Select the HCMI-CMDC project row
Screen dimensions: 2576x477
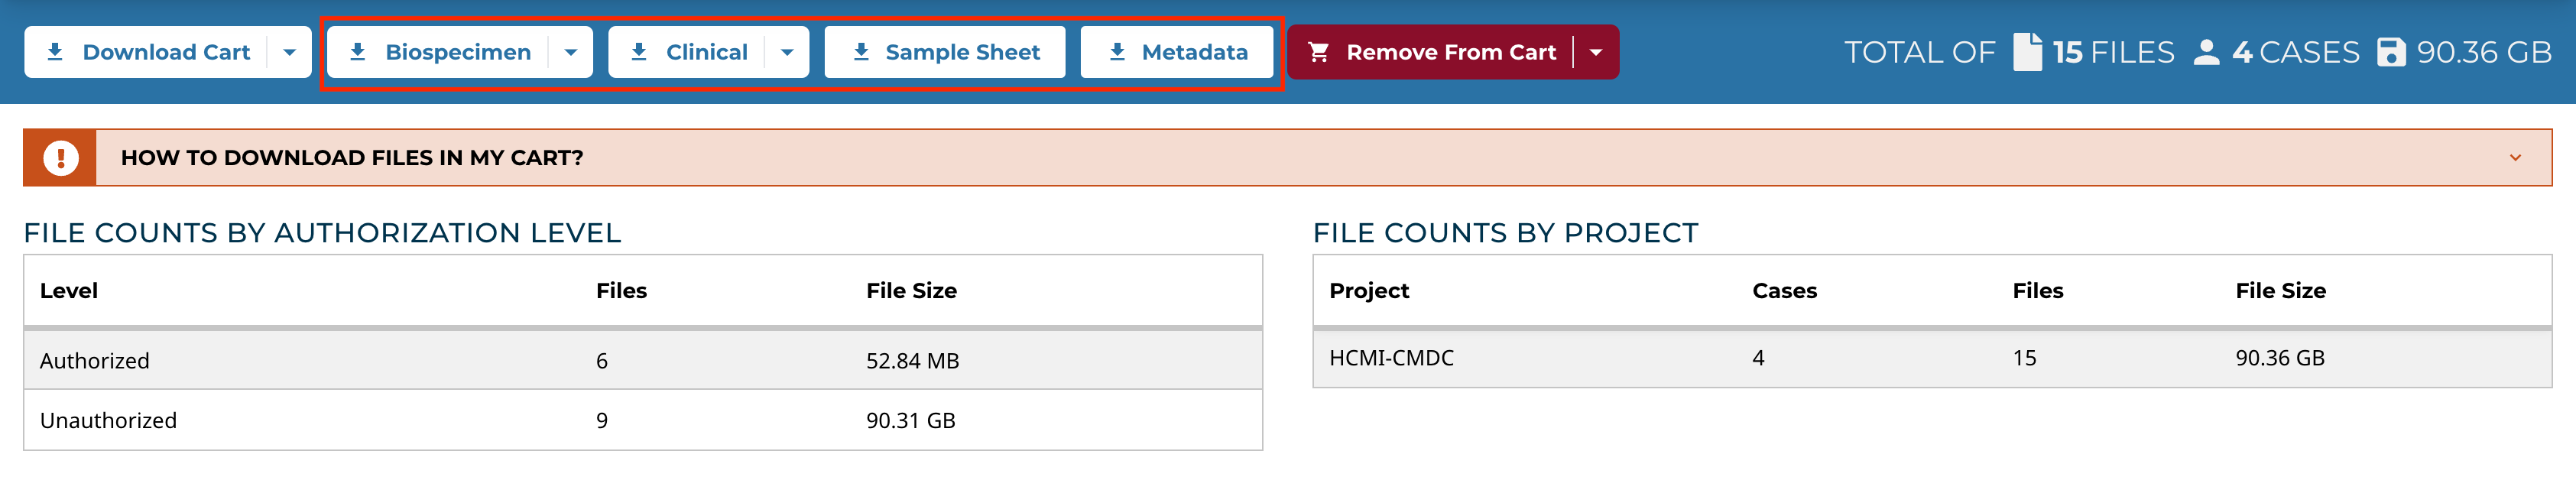coord(1392,358)
